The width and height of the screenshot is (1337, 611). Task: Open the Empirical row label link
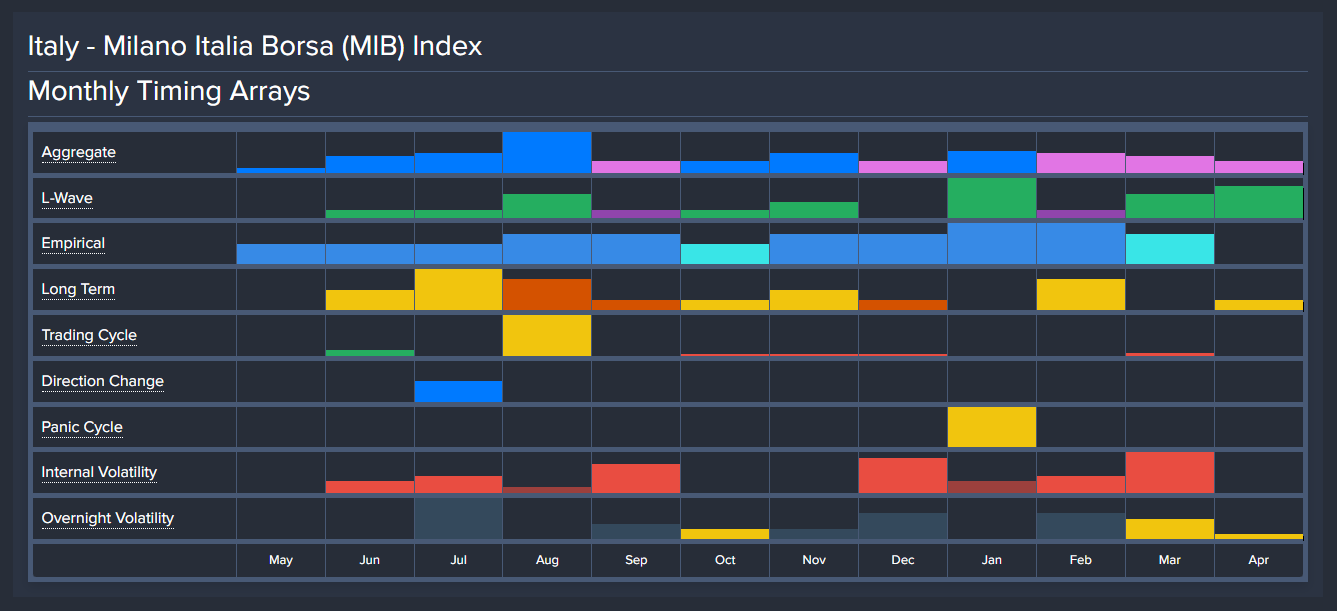73,243
